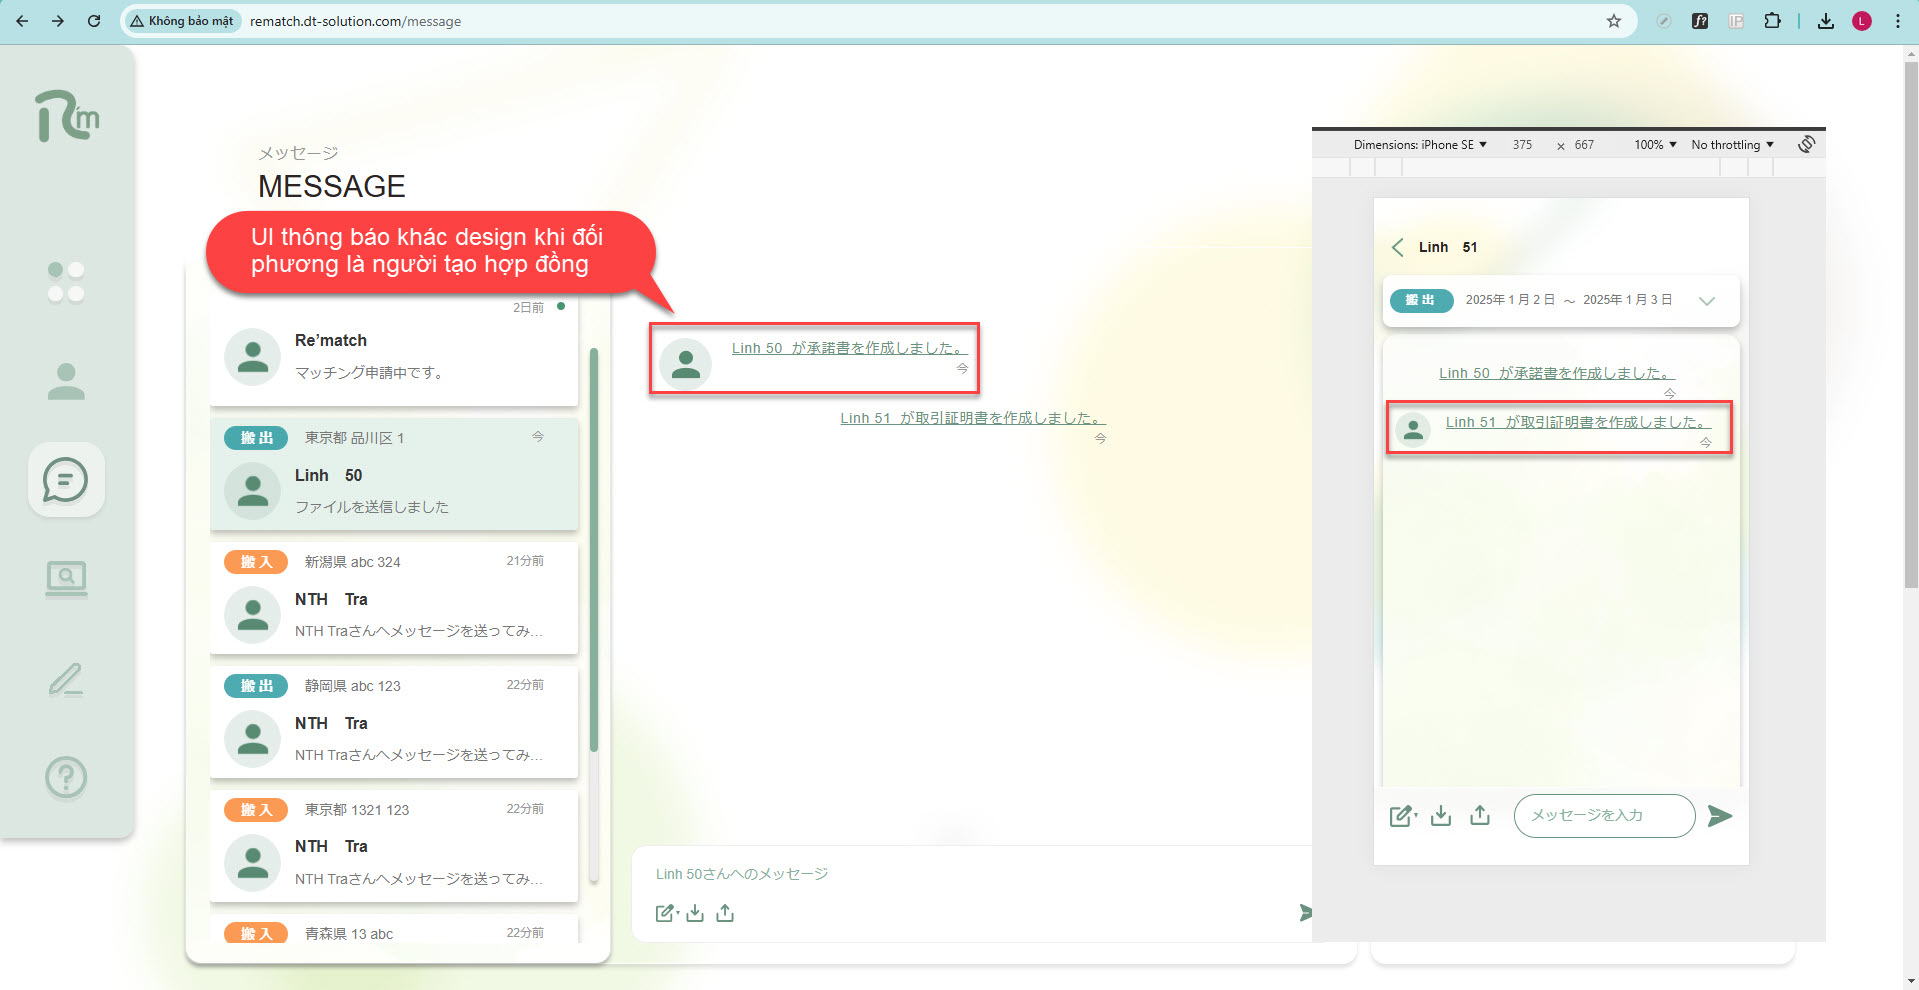Screen dimensions: 1919x990
Task: Click the download icon below desktop message box
Action: pos(695,913)
